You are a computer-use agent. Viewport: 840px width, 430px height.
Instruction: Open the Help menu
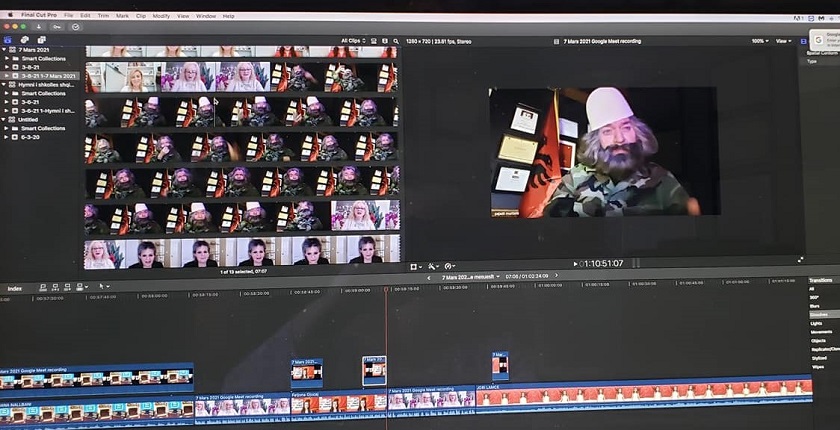point(228,16)
